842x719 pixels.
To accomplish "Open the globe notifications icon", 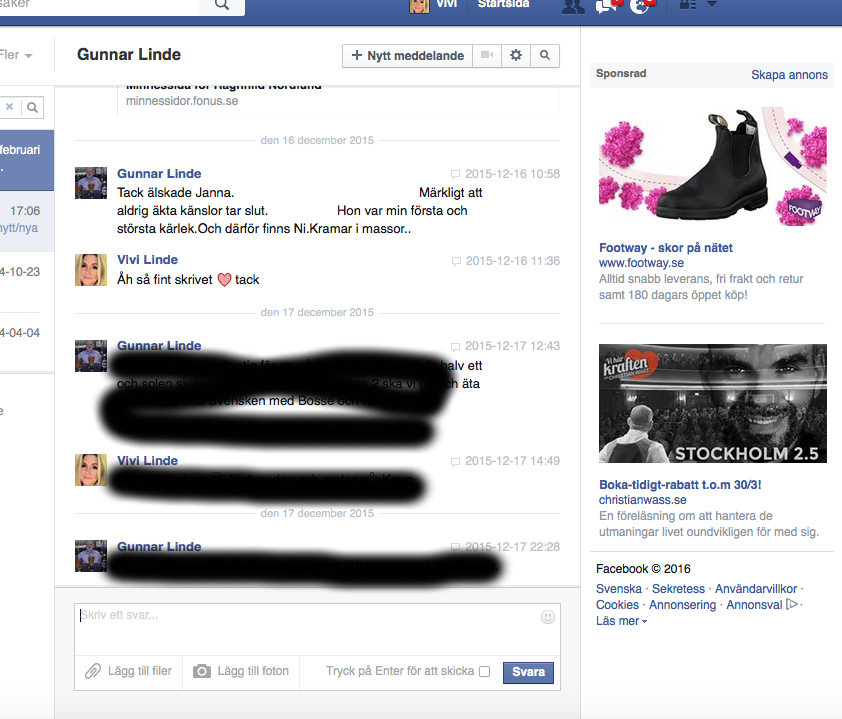I will [640, 6].
